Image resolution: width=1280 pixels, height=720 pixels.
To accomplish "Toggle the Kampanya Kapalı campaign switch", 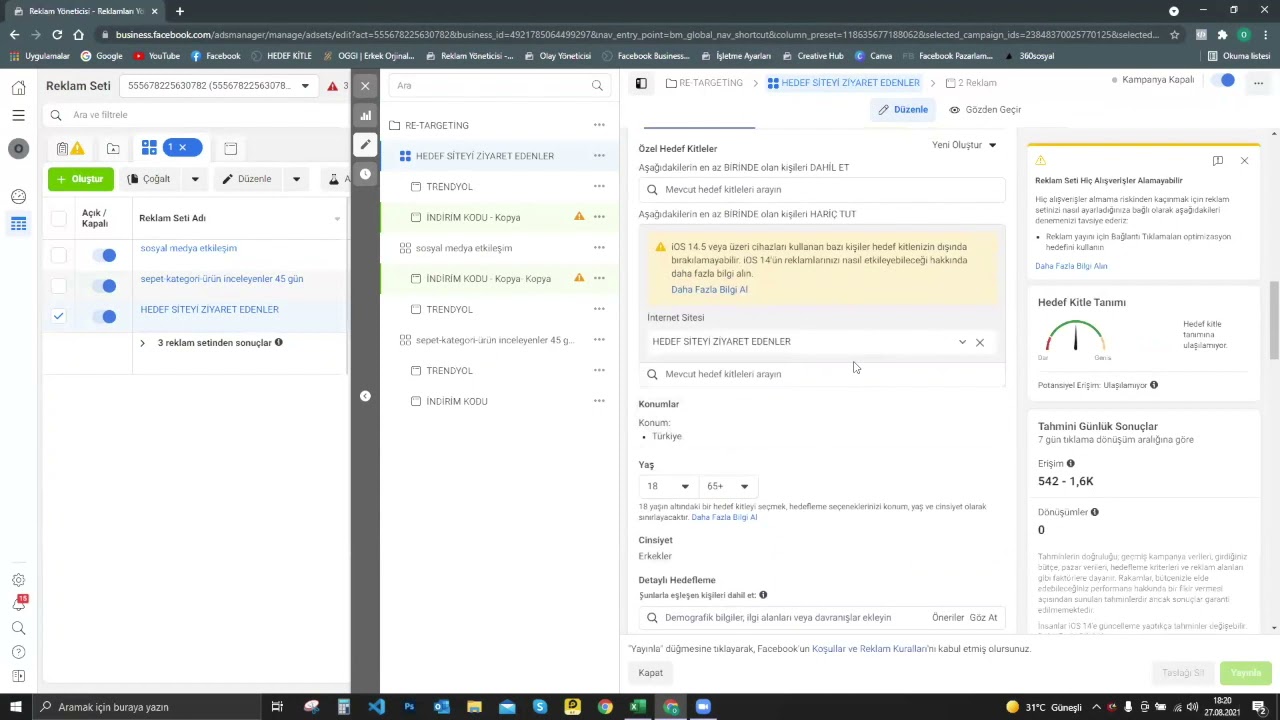I will coord(1223,80).
